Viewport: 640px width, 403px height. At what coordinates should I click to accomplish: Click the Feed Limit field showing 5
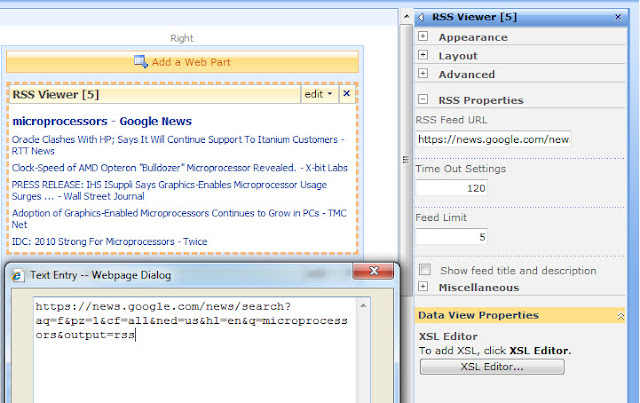coord(451,237)
